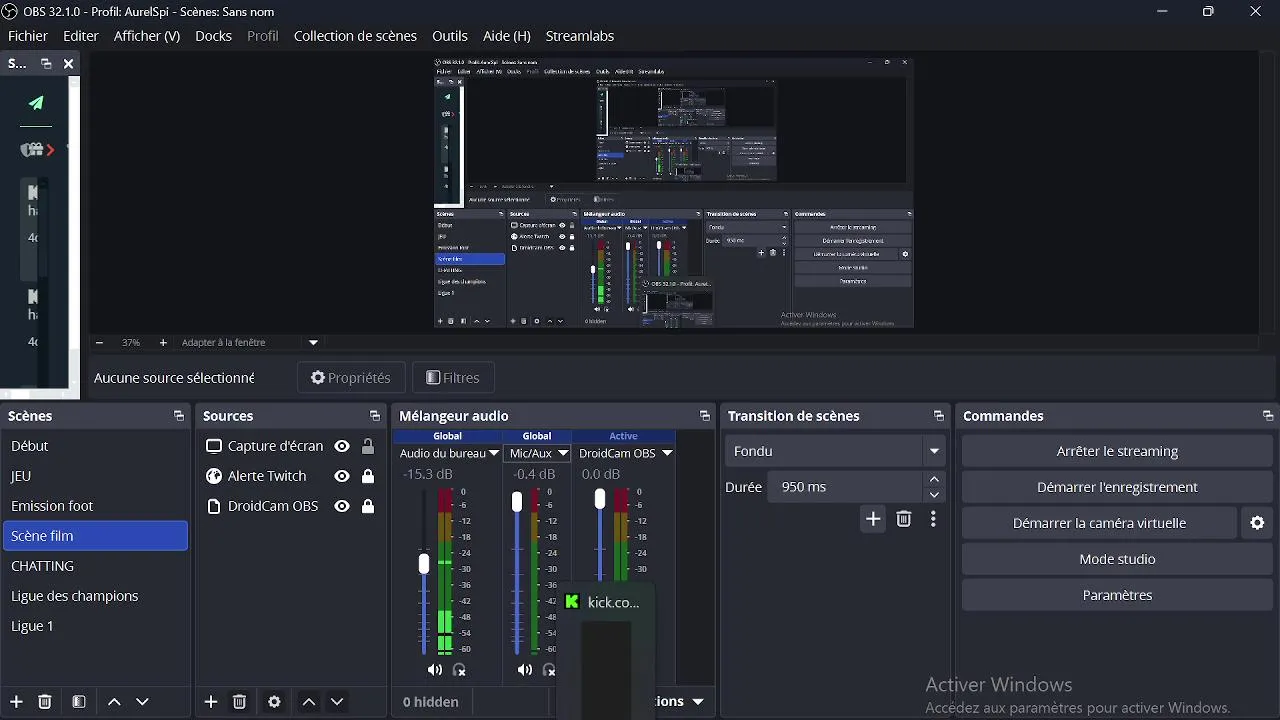
Task: Open the Afficher (V) menu
Action: (x=147, y=36)
